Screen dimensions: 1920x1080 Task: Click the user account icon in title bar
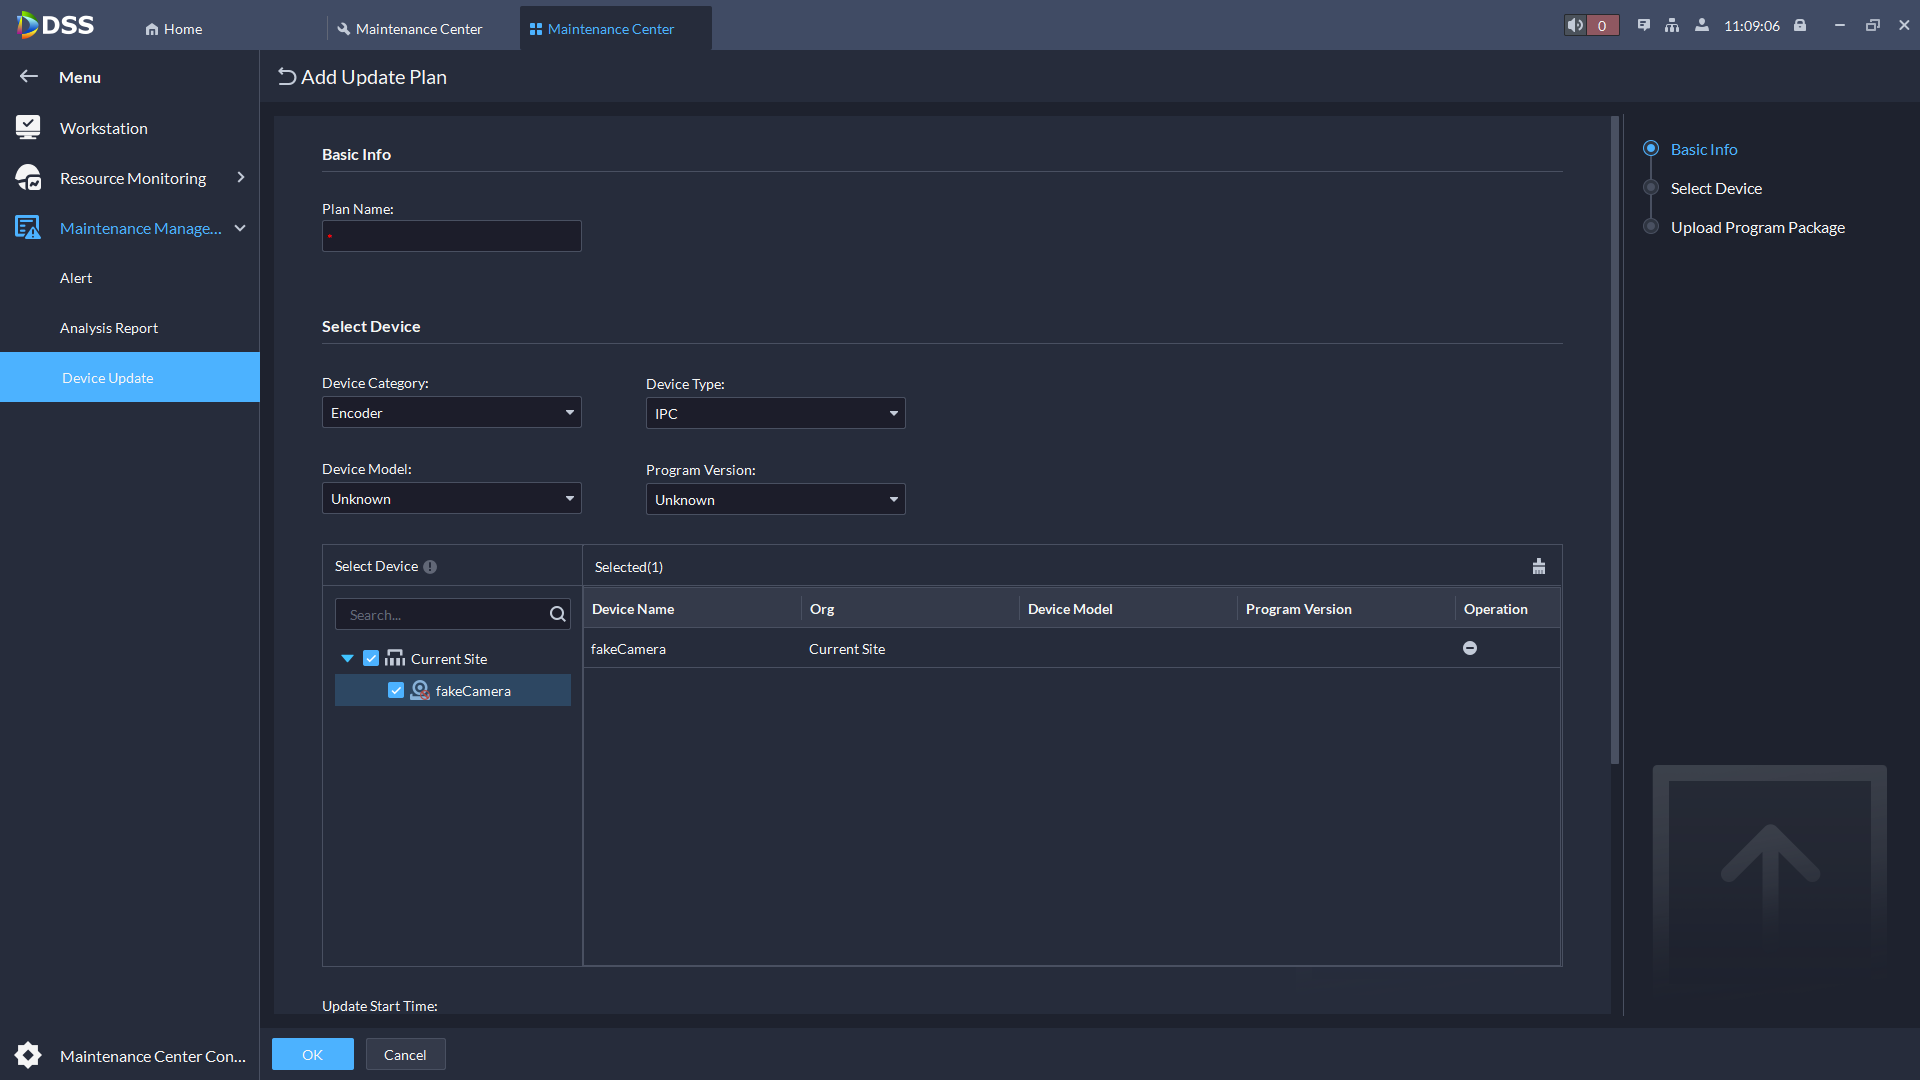(x=1701, y=26)
